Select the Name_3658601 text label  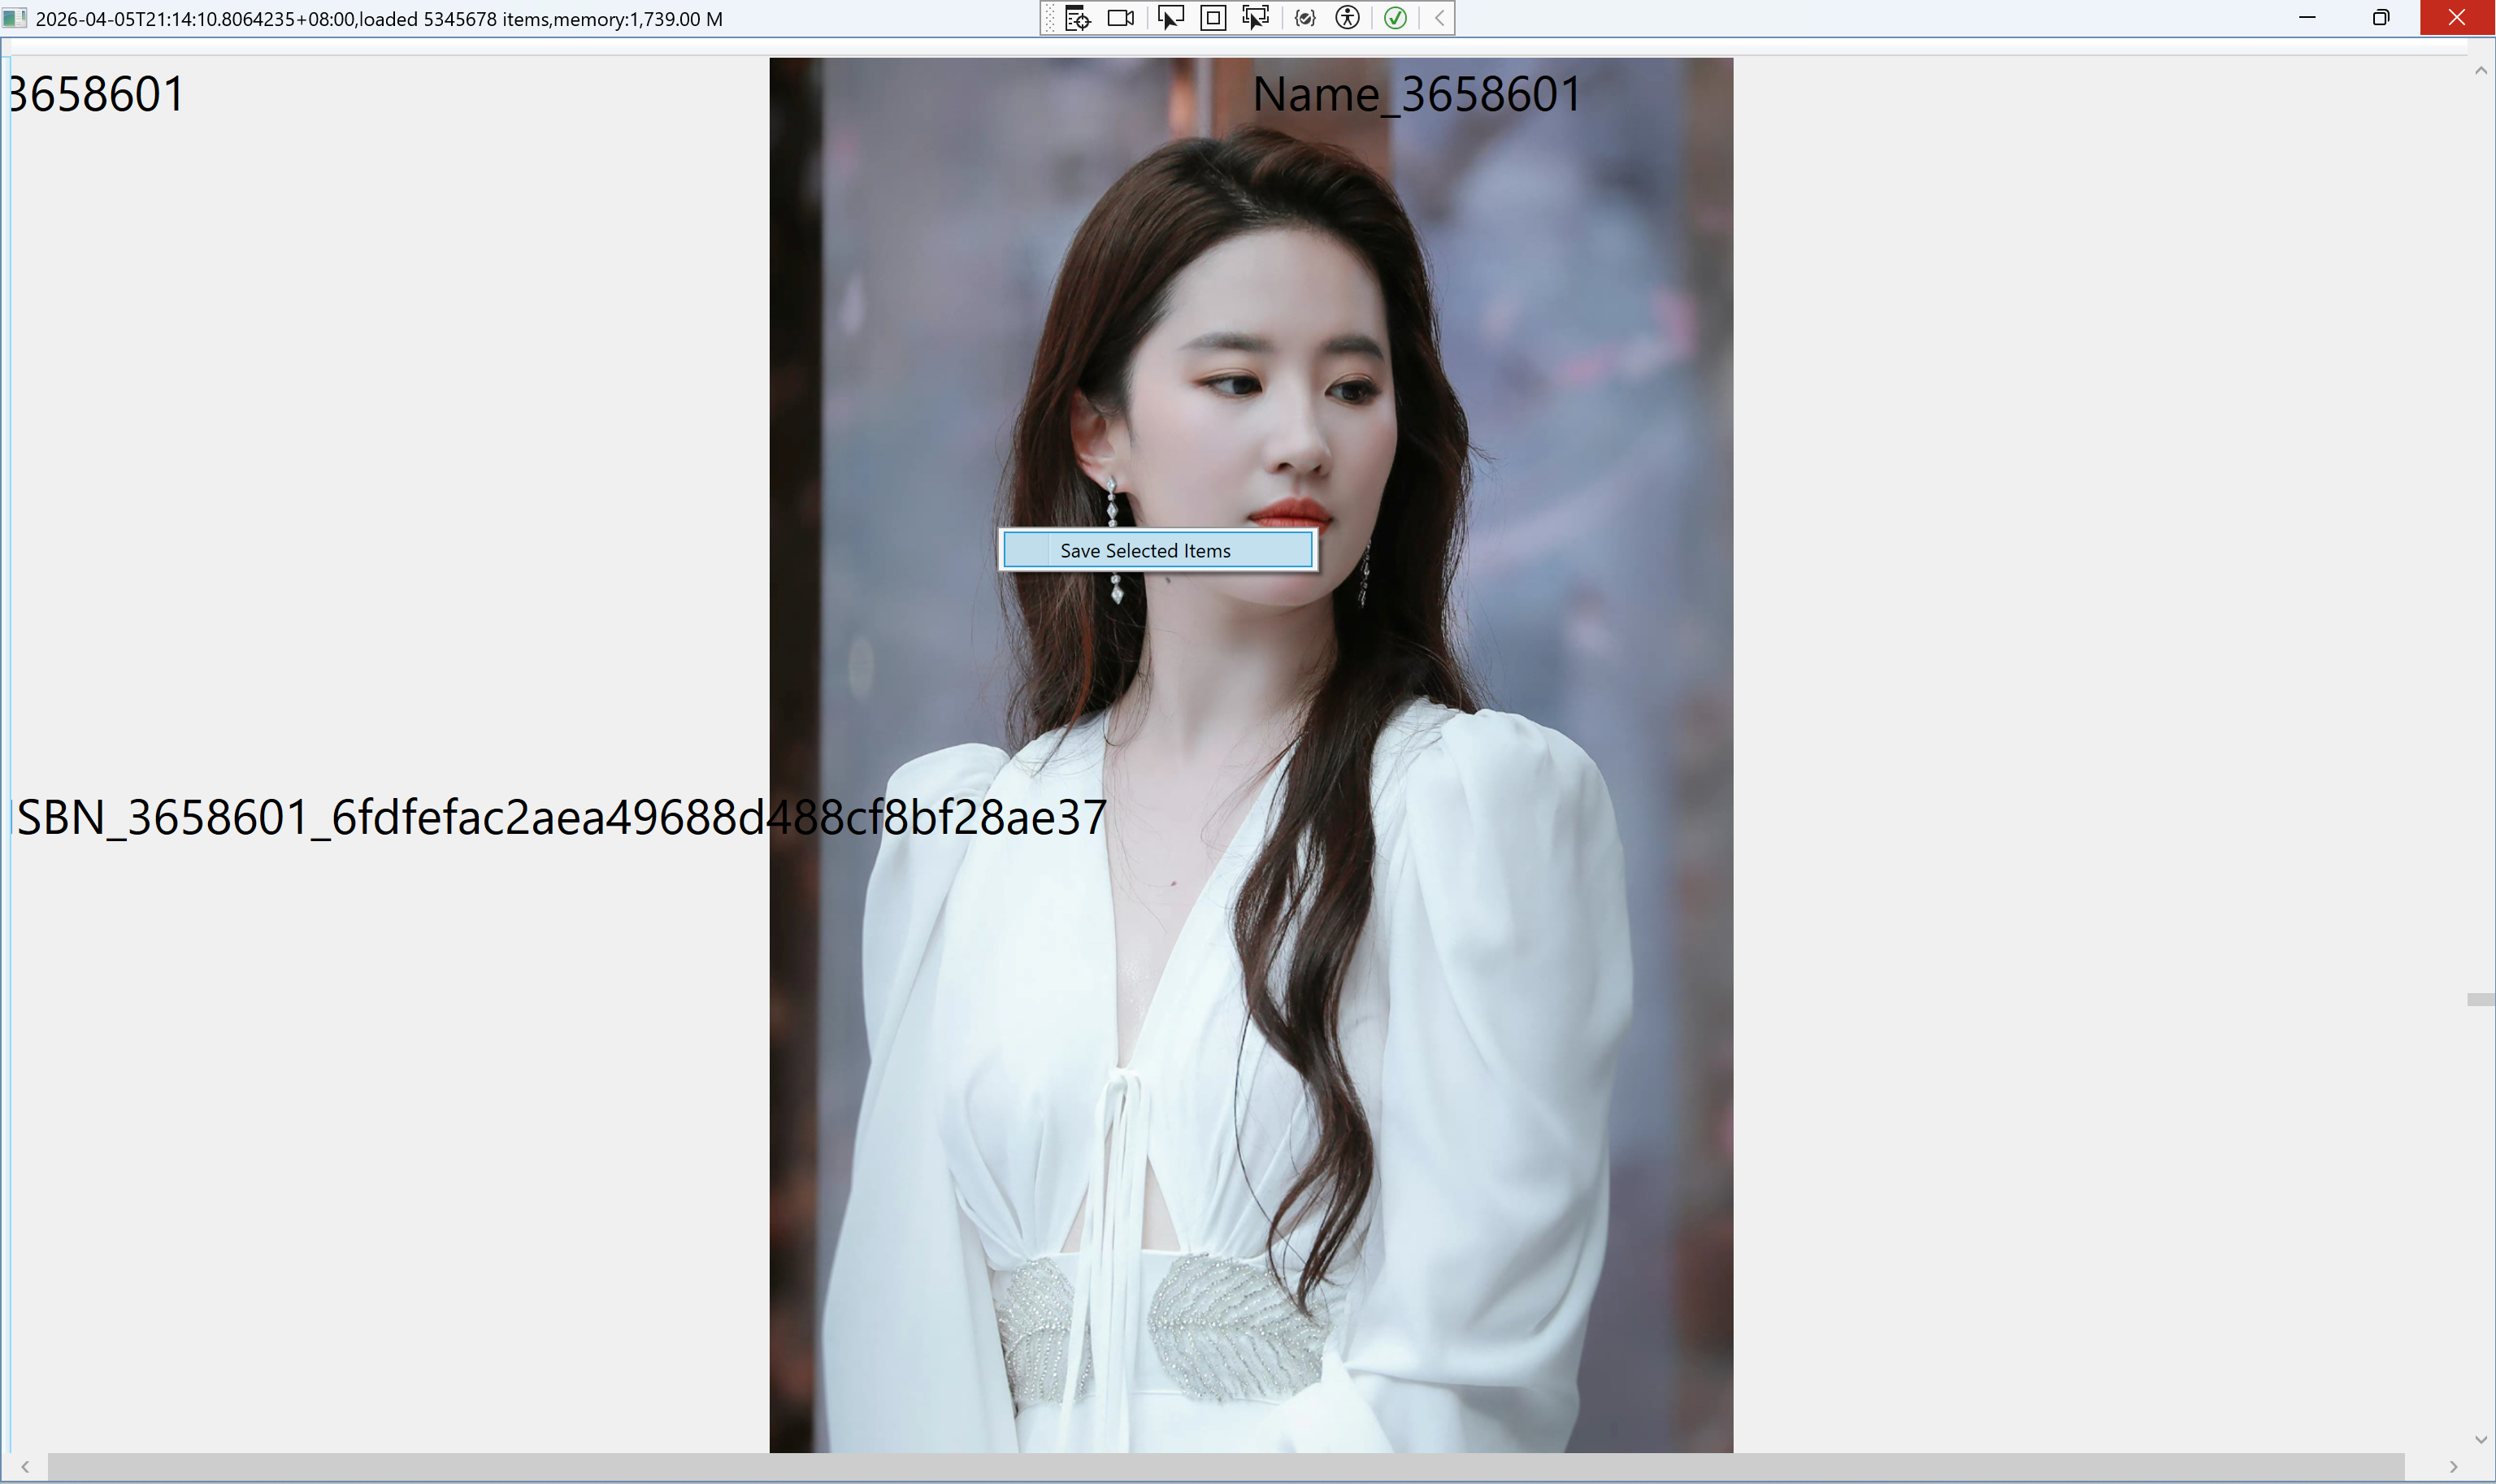(1417, 95)
